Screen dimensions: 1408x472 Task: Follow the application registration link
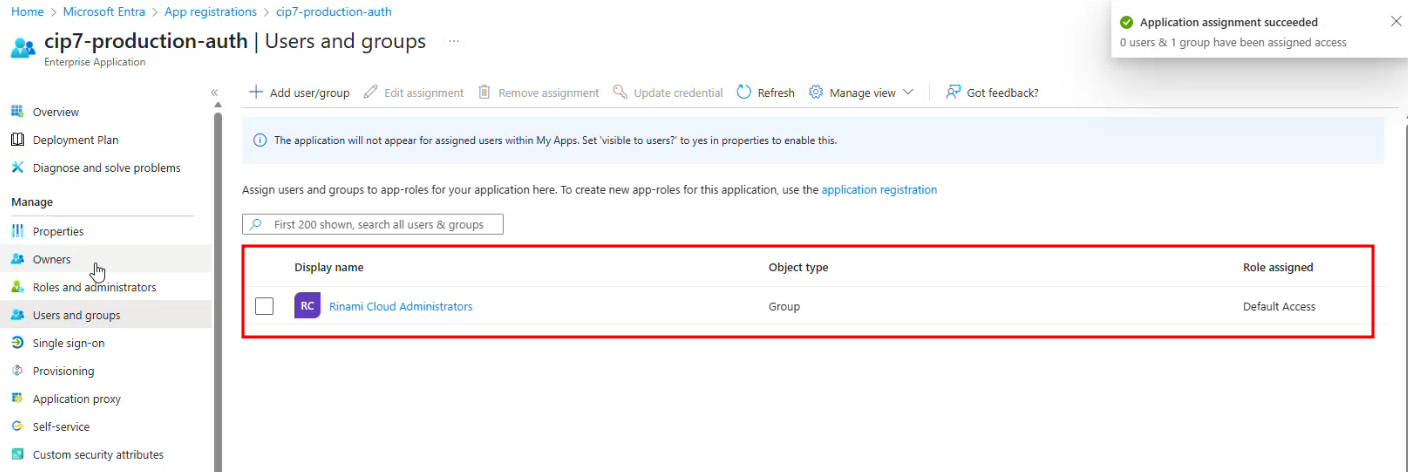pos(879,190)
